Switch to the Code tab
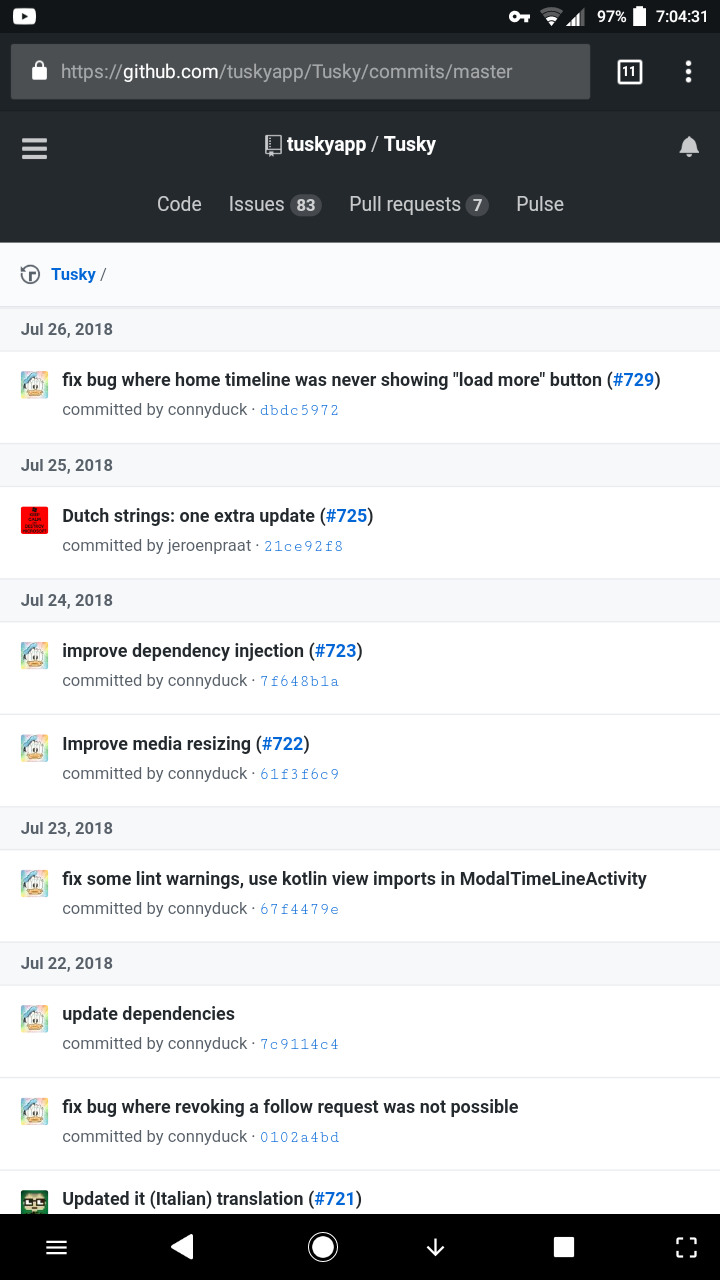The height and width of the screenshot is (1280, 720). (x=179, y=204)
